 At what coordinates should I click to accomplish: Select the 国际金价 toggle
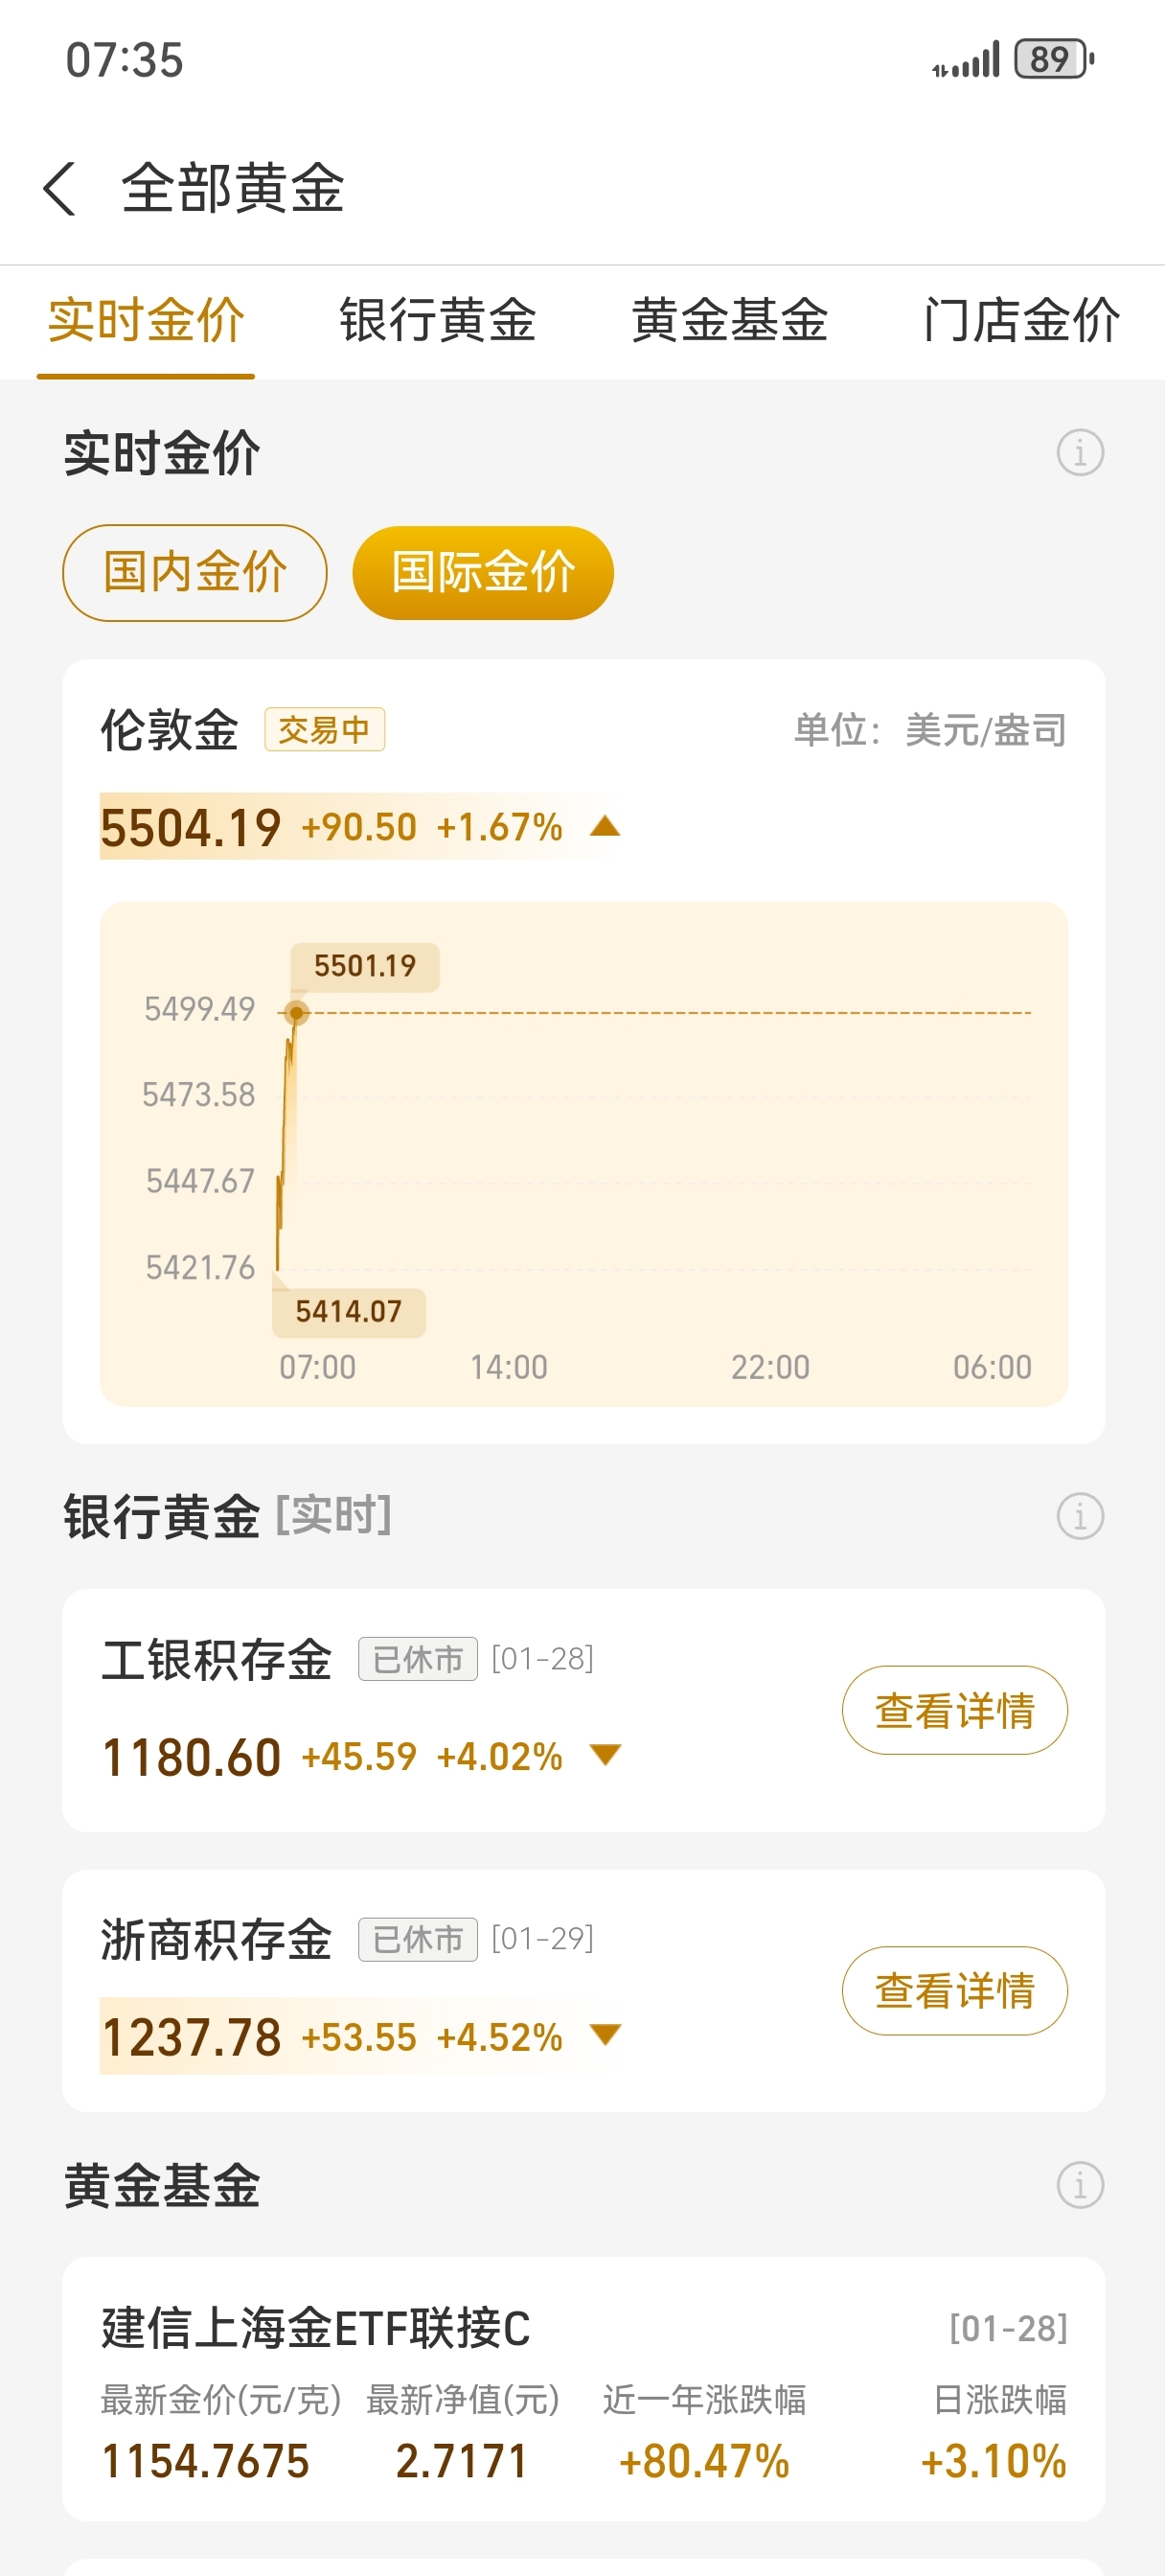(x=483, y=573)
